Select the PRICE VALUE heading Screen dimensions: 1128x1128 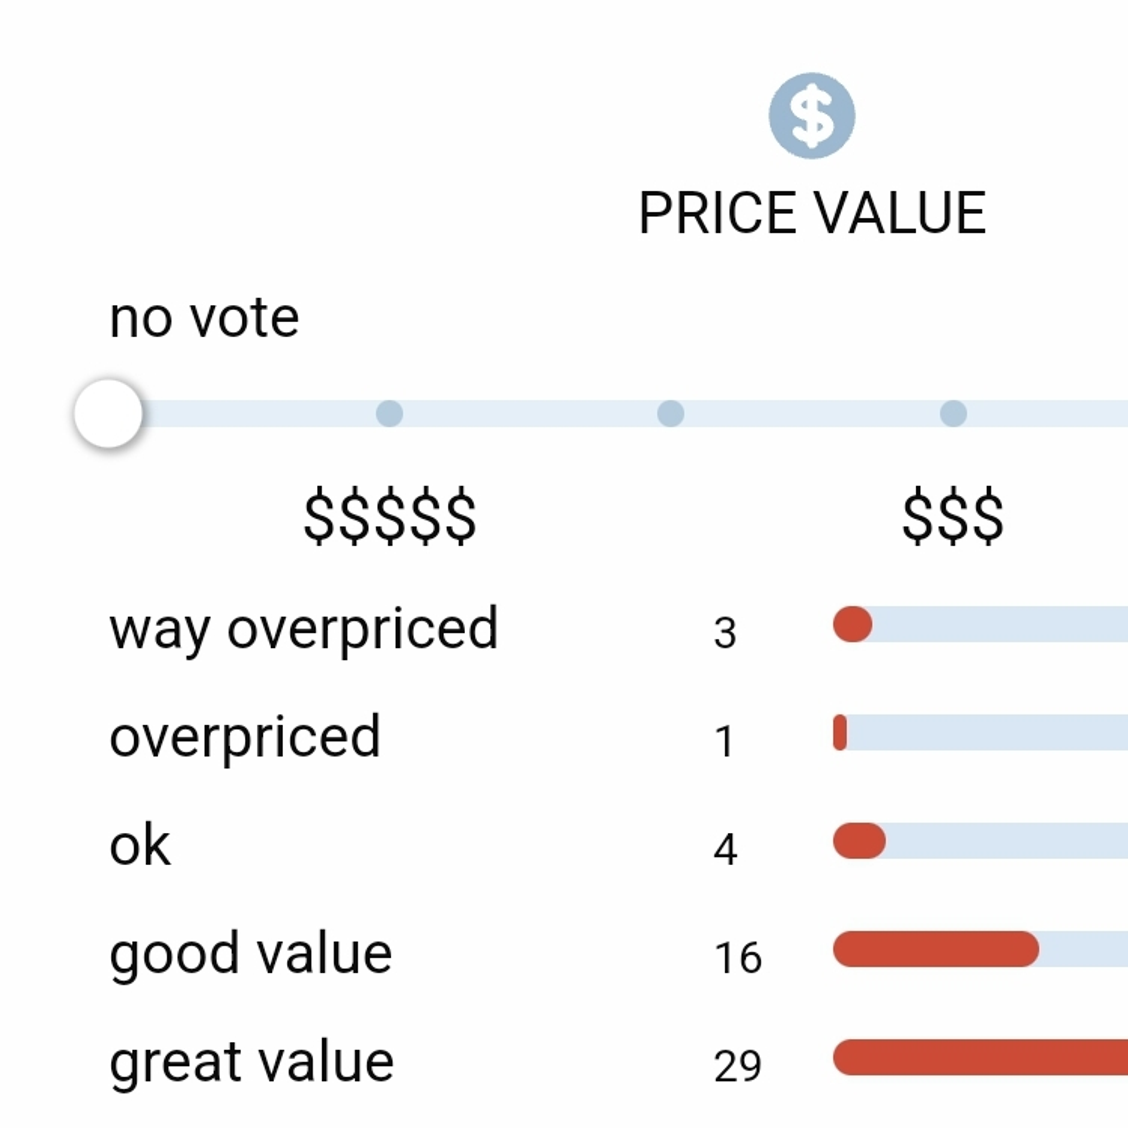(812, 213)
